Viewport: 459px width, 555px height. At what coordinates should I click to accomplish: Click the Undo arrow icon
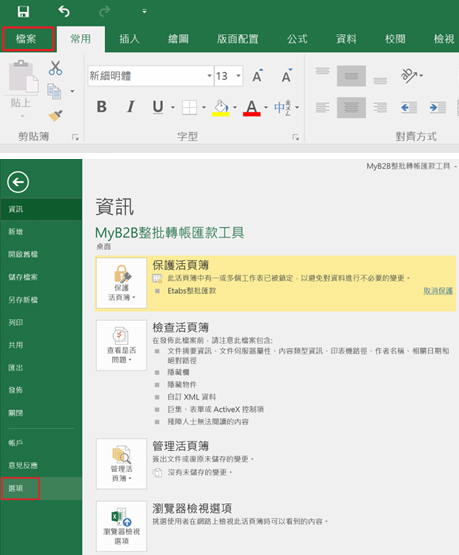(64, 11)
